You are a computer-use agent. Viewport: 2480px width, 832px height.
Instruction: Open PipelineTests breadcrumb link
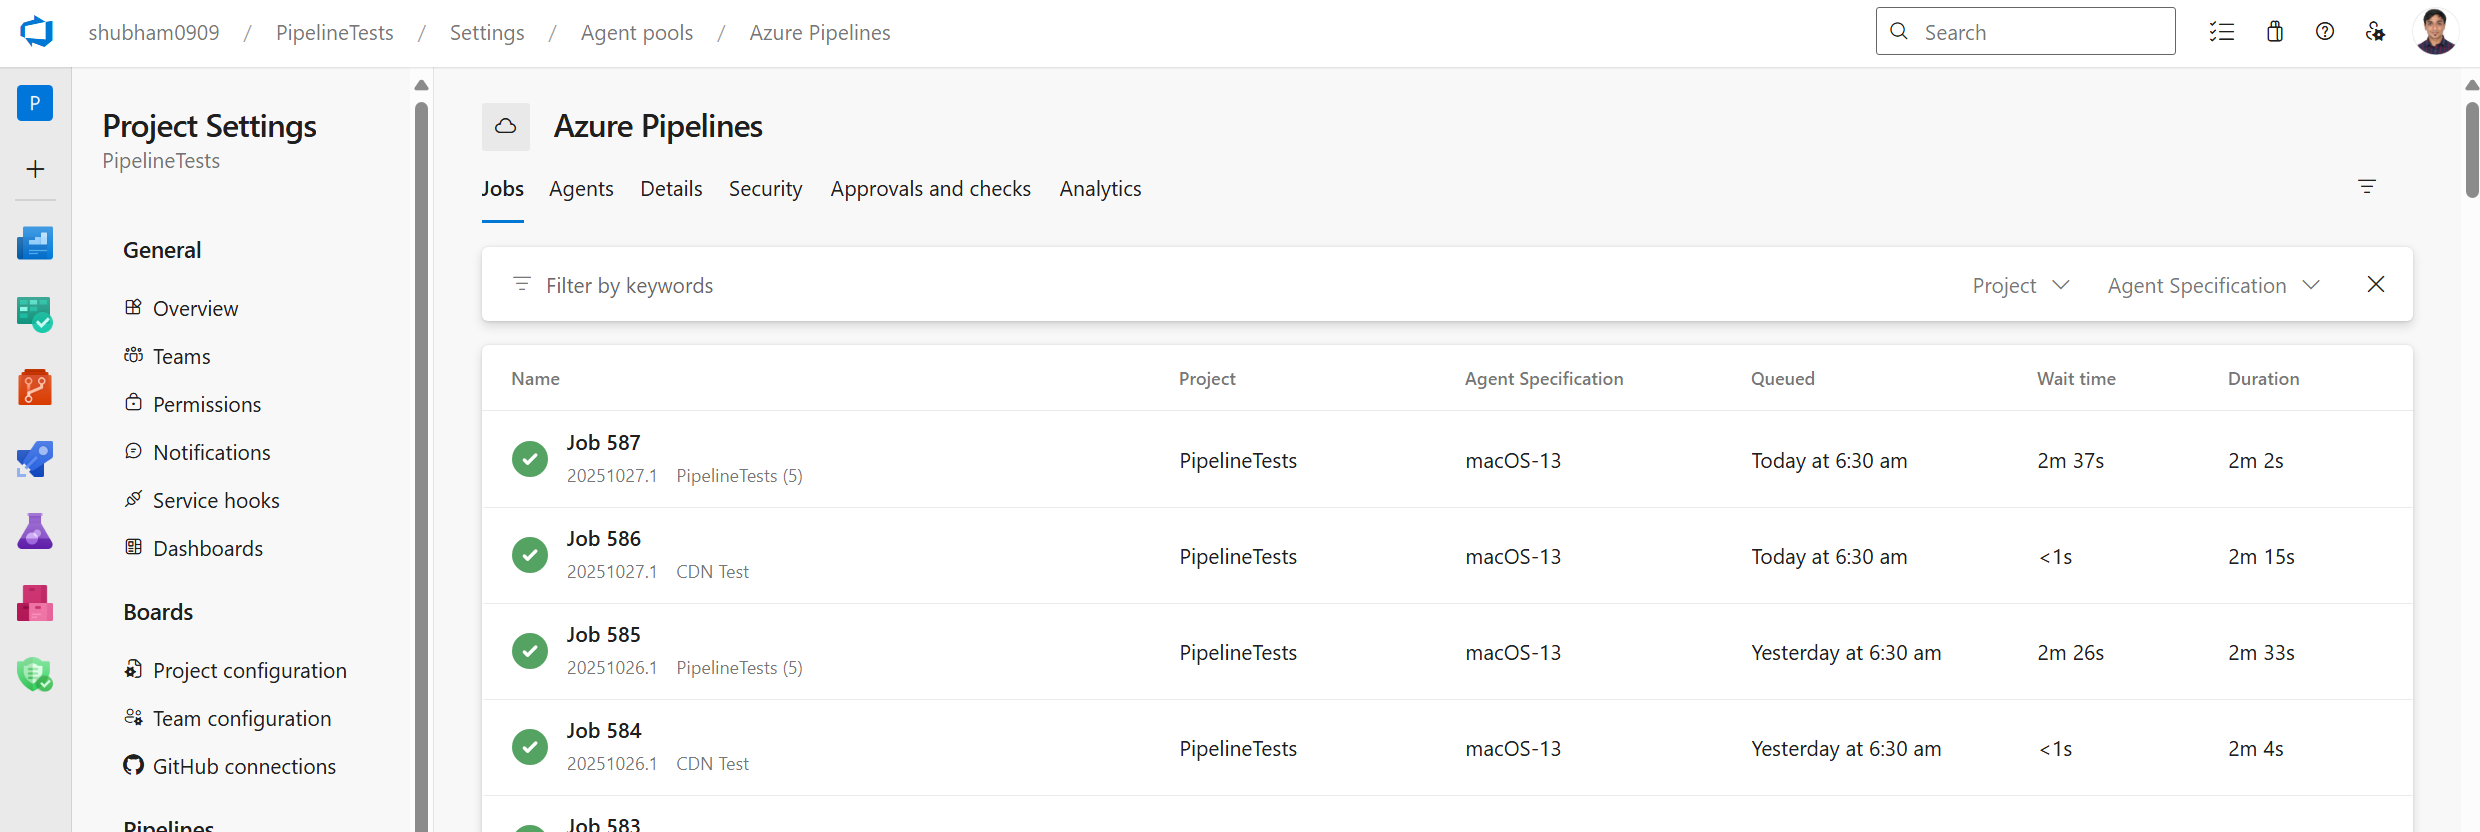pyautogui.click(x=335, y=33)
